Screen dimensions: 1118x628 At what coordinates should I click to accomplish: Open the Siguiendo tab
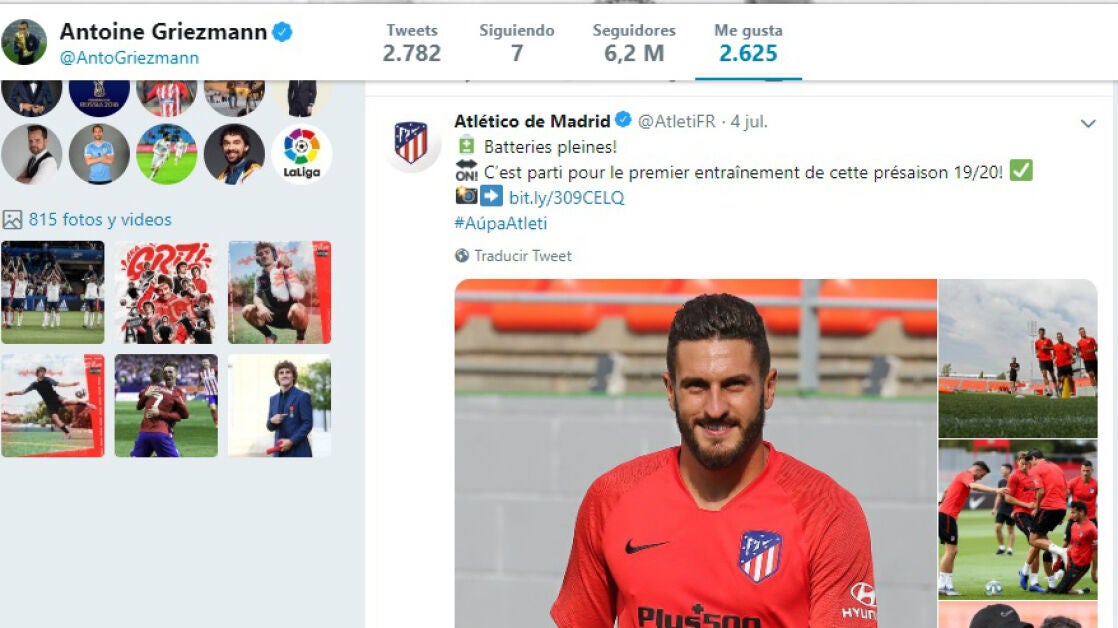pos(517,43)
